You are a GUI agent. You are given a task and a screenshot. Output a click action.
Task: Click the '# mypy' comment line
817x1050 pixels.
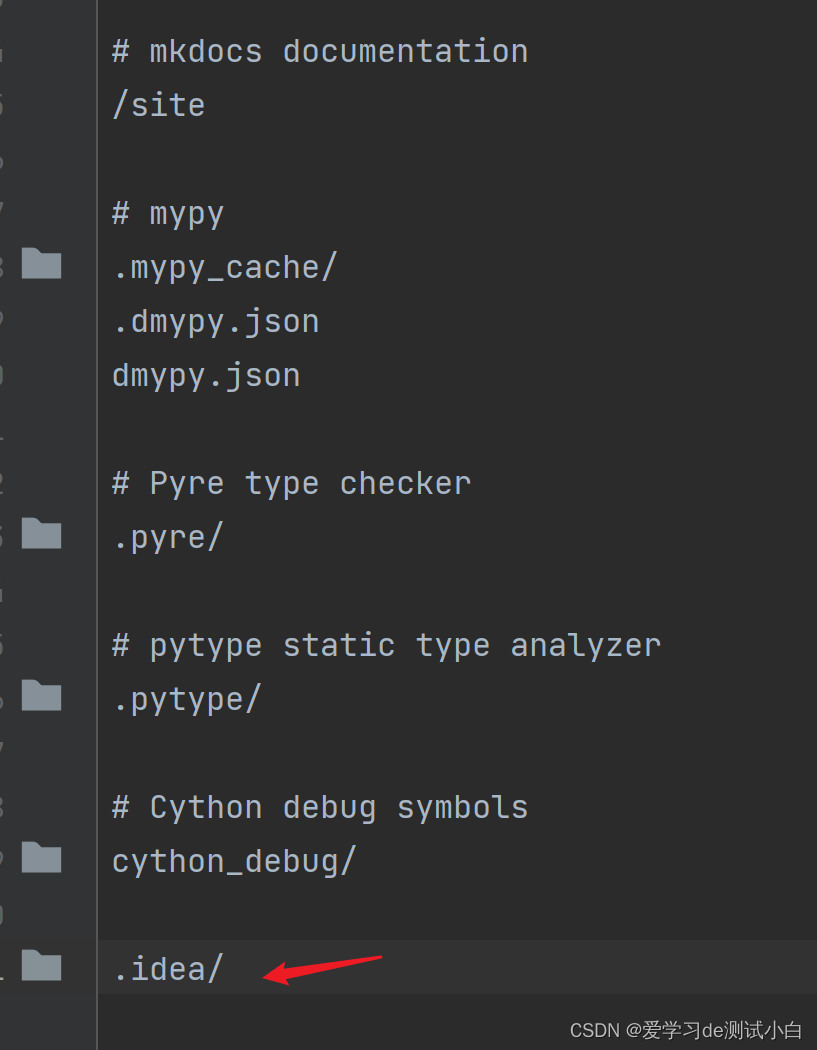(168, 213)
